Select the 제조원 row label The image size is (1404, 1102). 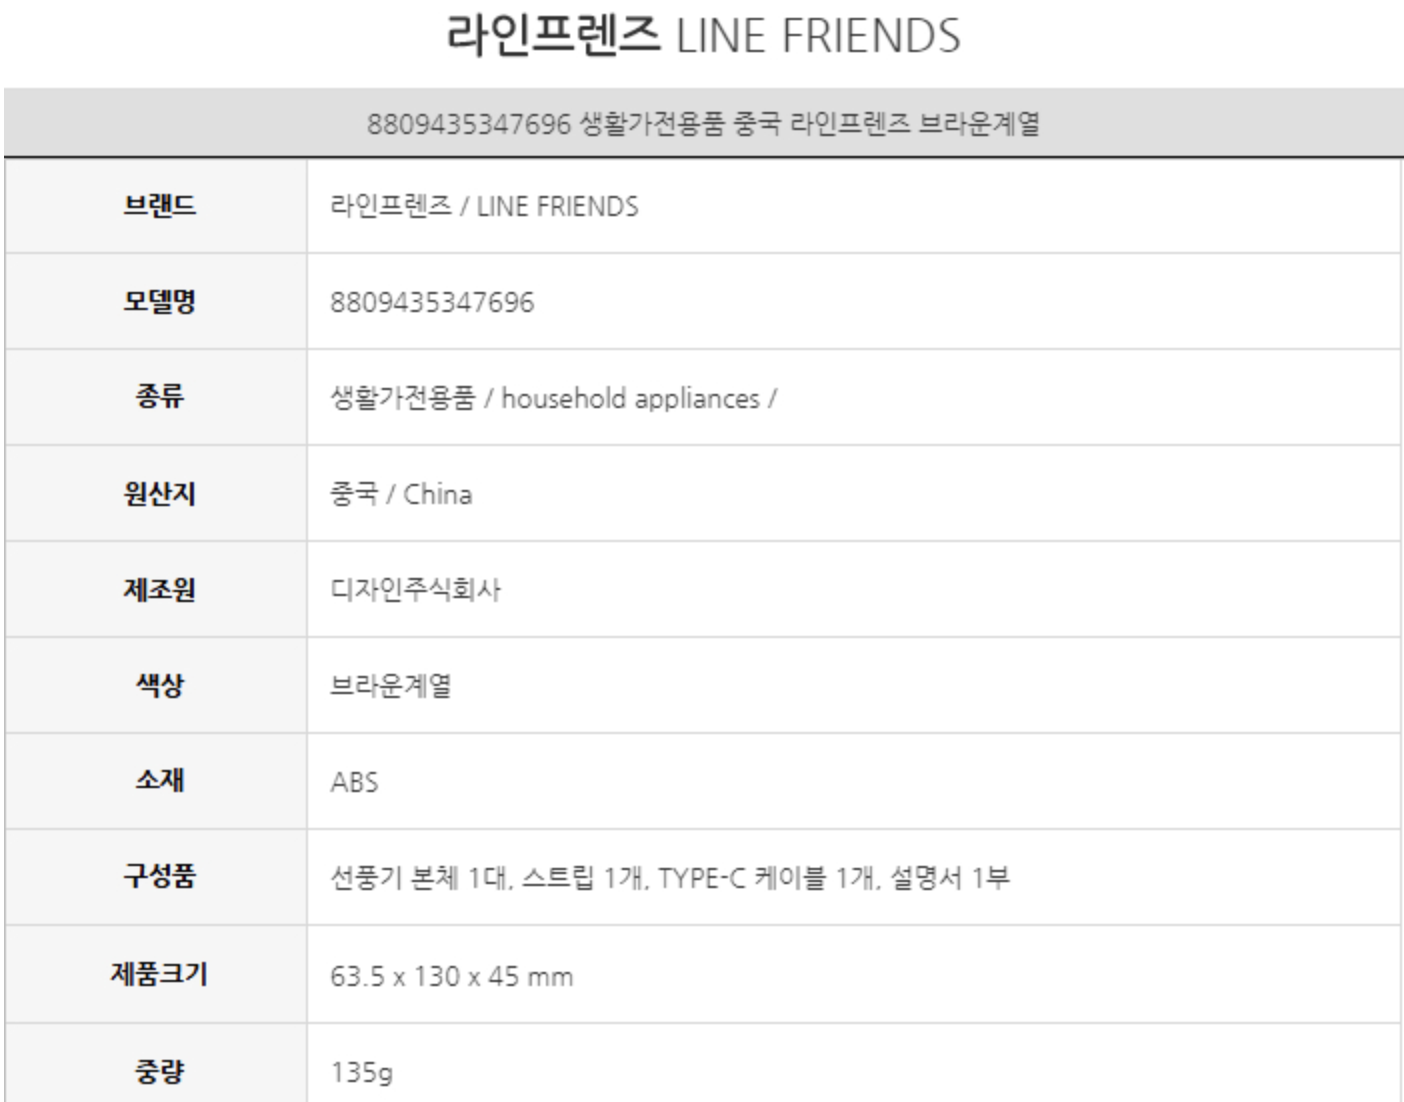pos(159,590)
